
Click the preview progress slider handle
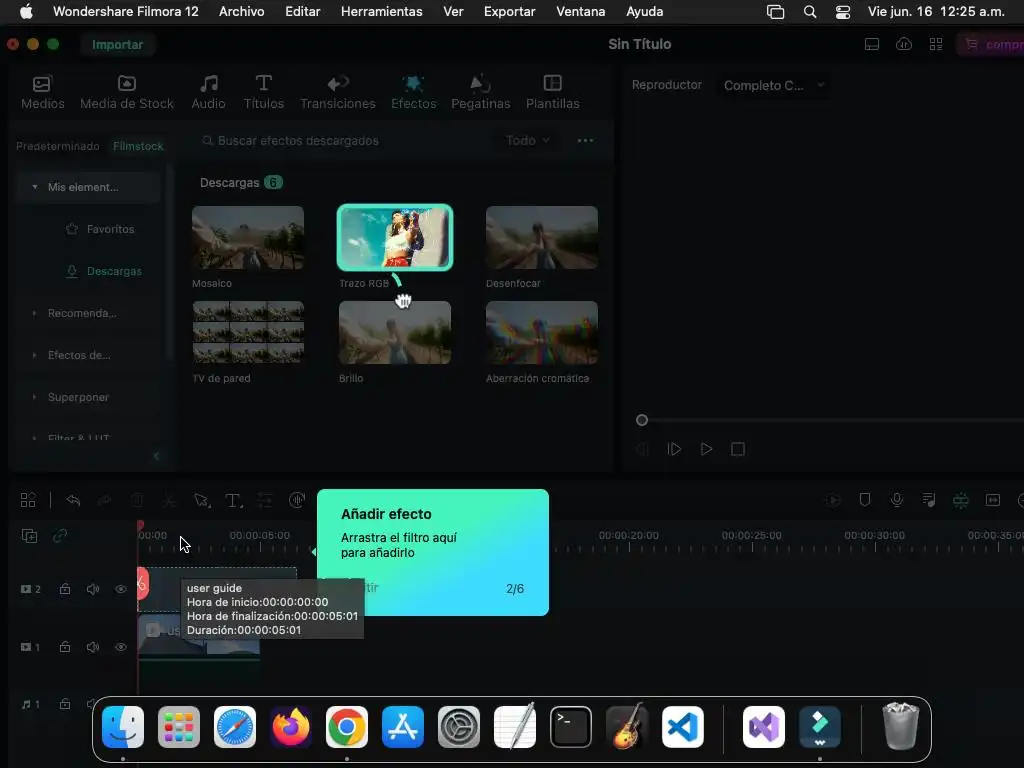click(642, 421)
